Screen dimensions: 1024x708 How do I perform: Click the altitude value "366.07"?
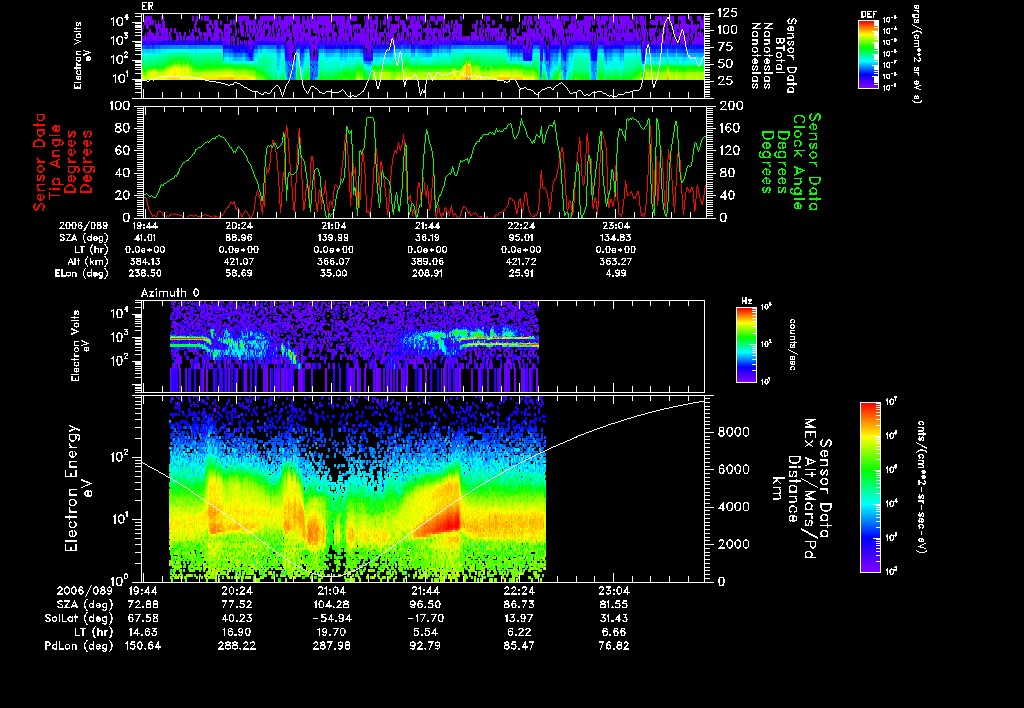(333, 261)
